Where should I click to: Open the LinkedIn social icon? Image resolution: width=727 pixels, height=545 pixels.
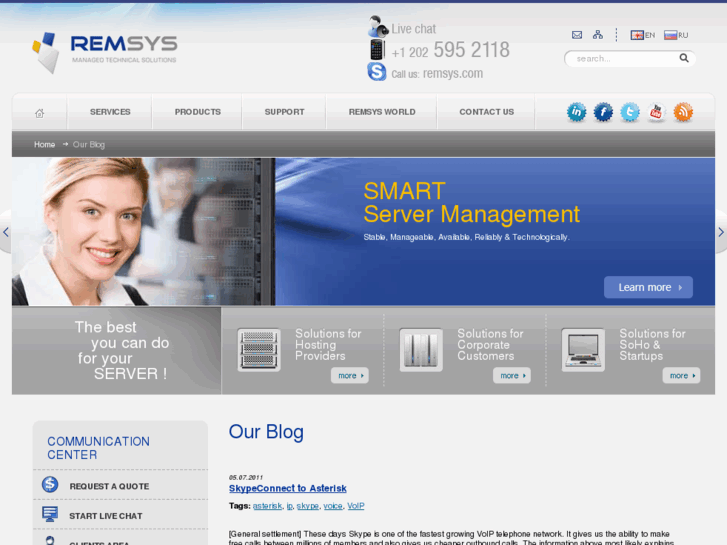pyautogui.click(x=576, y=112)
